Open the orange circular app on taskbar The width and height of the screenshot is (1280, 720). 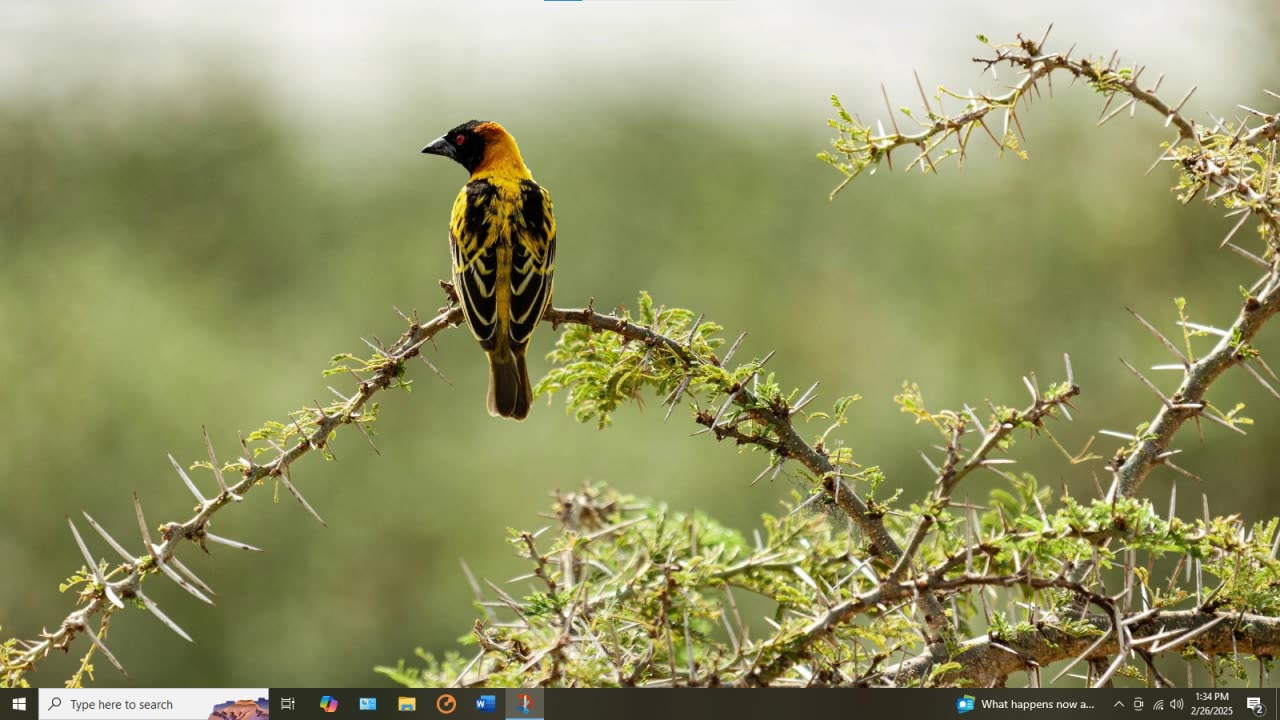tap(446, 704)
